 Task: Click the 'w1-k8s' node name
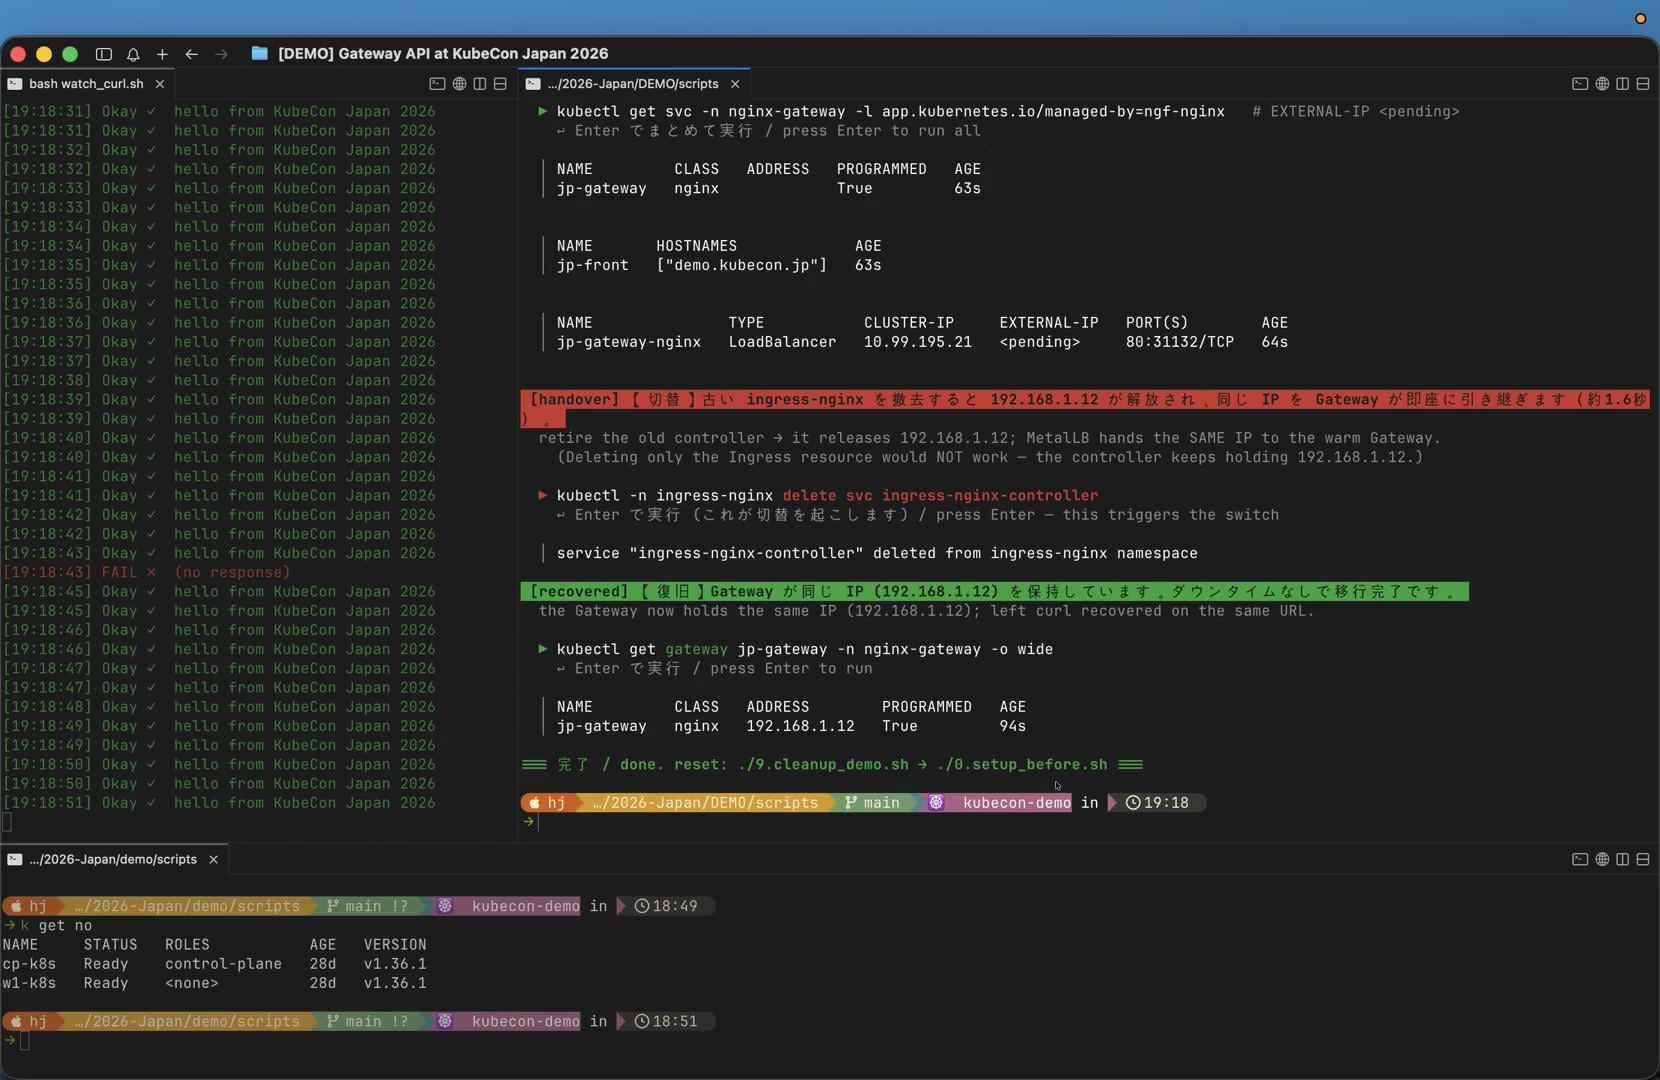tap(29, 984)
